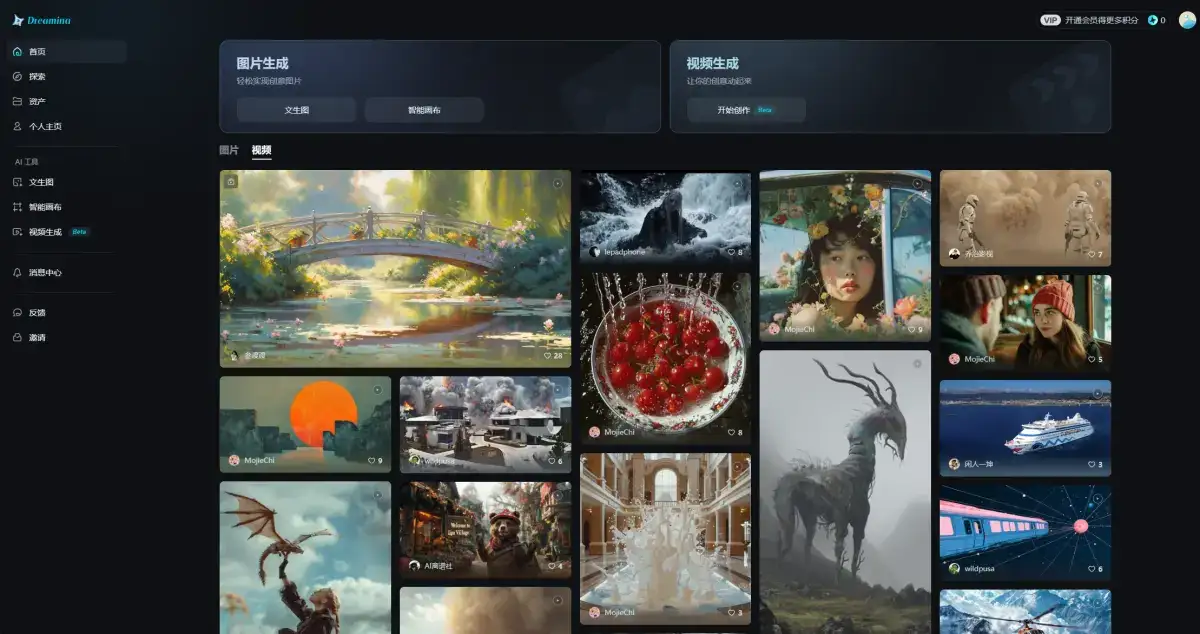Open 资产 (Assets) folder icon in sidebar
This screenshot has width=1200, height=634.
click(17, 101)
